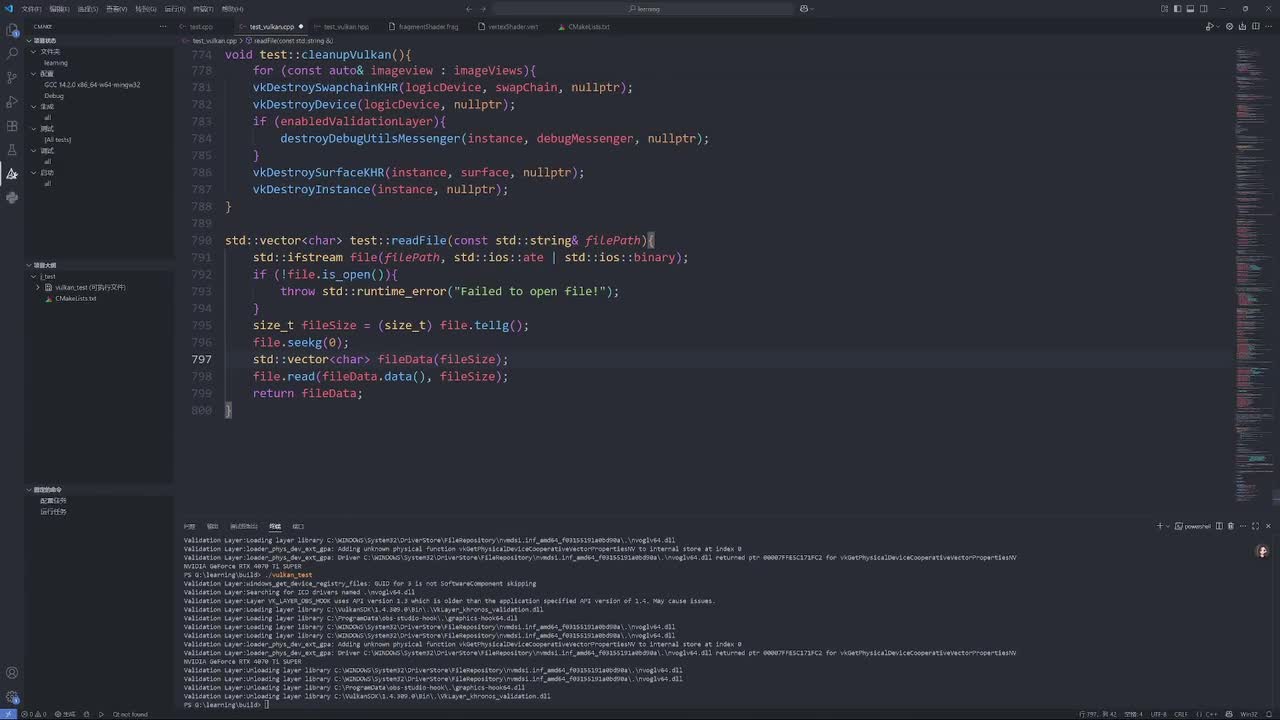Open CMake sidebar More Actions ellipsis
The width and height of the screenshot is (1280, 720).
click(163, 26)
